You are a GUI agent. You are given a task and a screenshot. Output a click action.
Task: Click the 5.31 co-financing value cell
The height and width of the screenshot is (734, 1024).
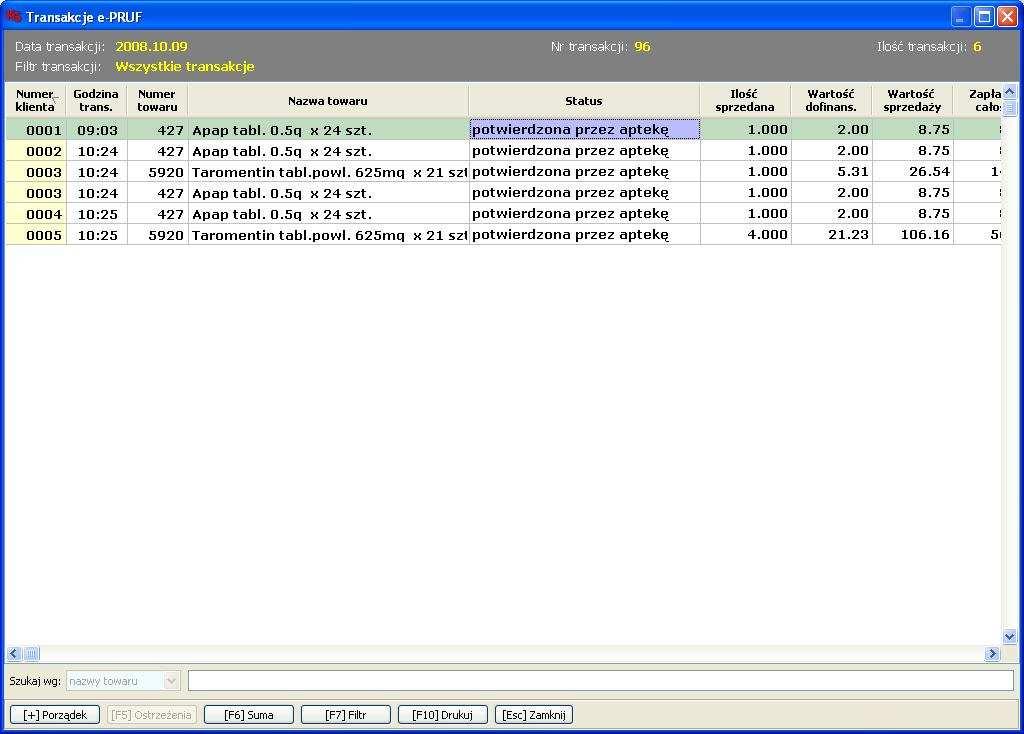[831, 172]
